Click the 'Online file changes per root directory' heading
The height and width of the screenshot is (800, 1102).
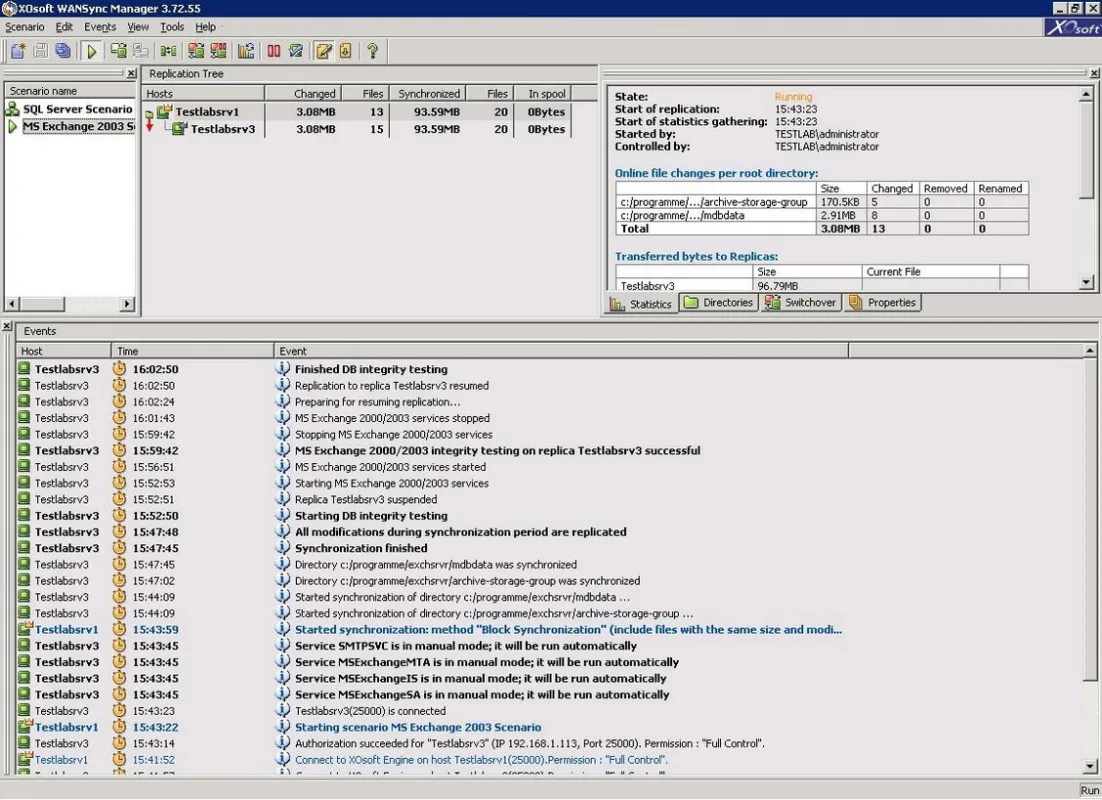tap(716, 173)
